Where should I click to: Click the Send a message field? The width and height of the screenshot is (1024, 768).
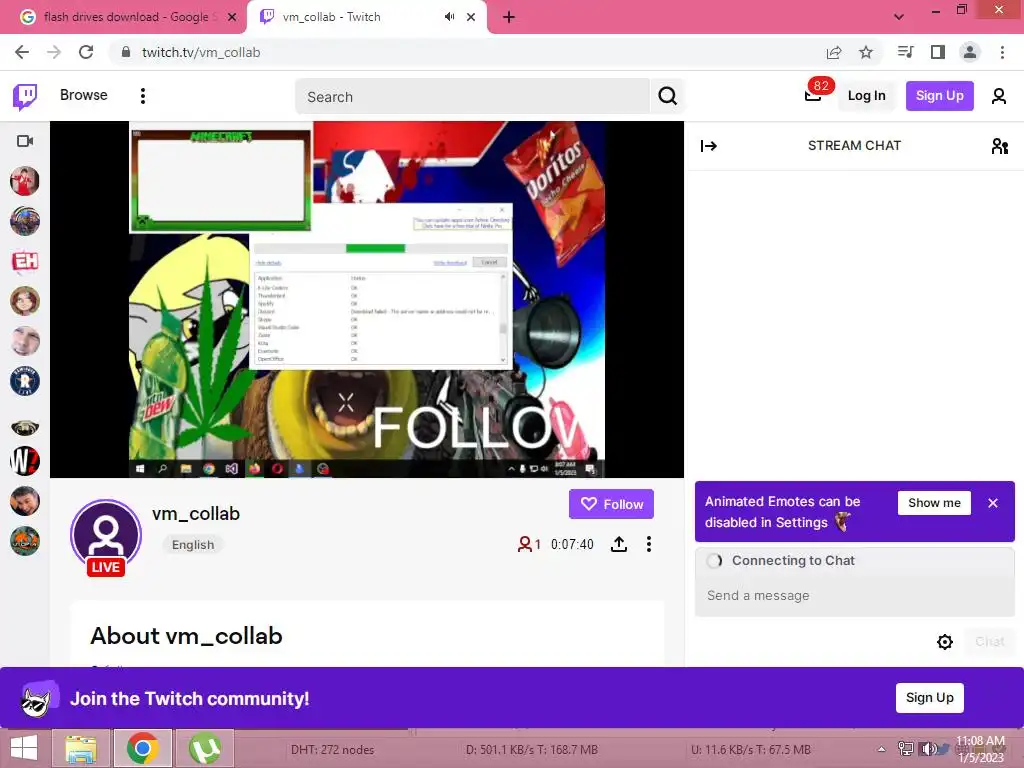tap(854, 596)
